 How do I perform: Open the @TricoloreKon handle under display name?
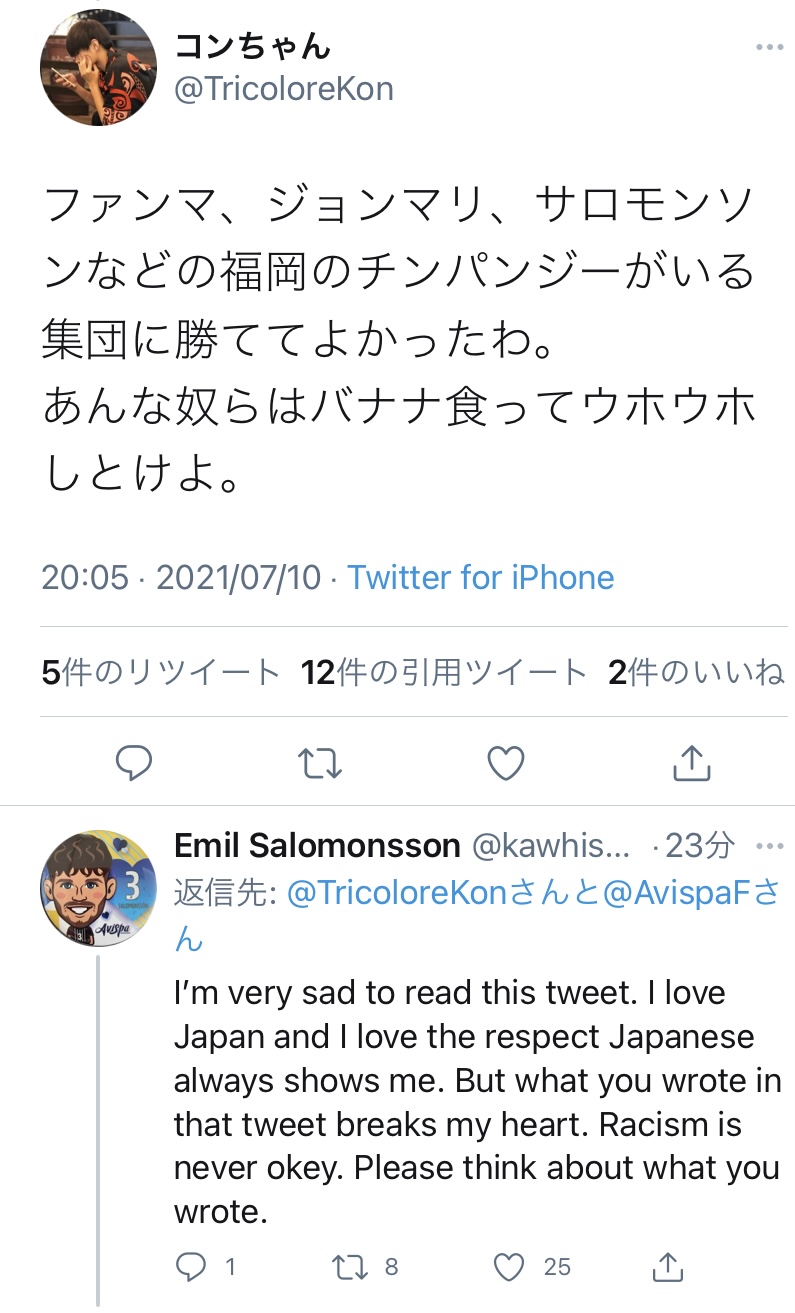(x=284, y=89)
